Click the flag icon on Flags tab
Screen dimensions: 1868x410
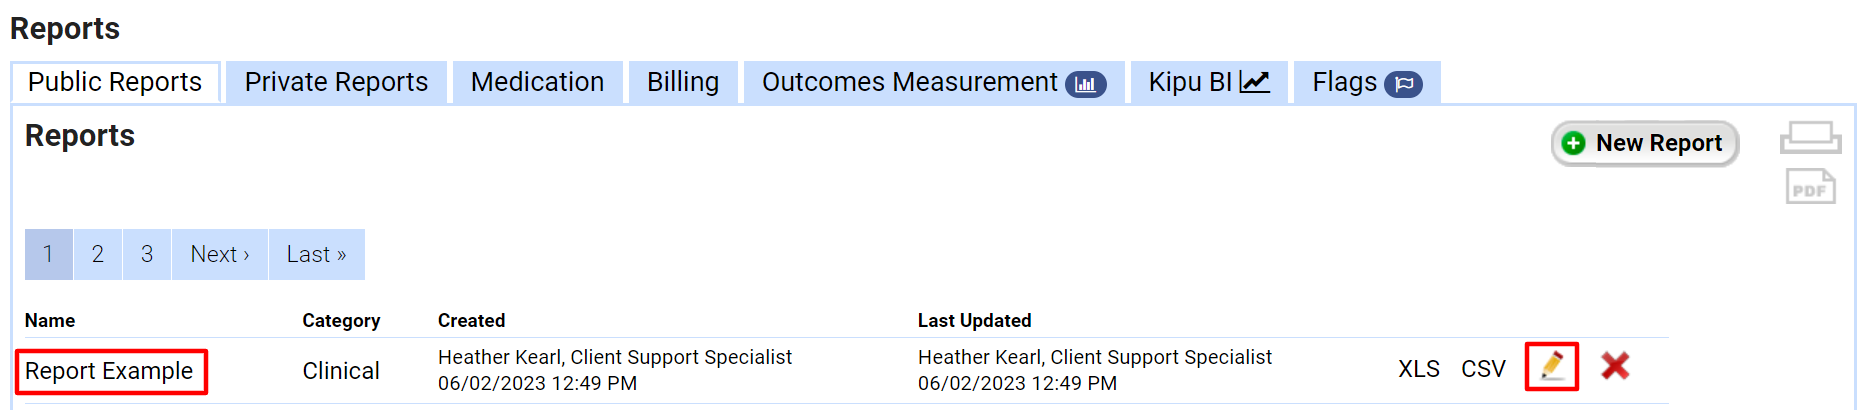click(x=1403, y=84)
